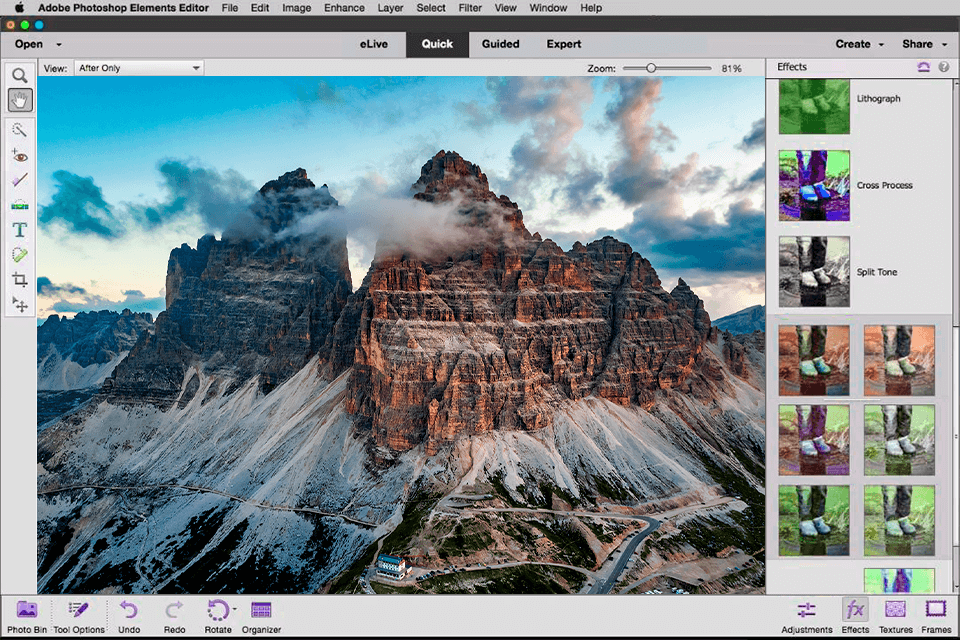The height and width of the screenshot is (640, 960).
Task: Open the Help menu
Action: [591, 8]
